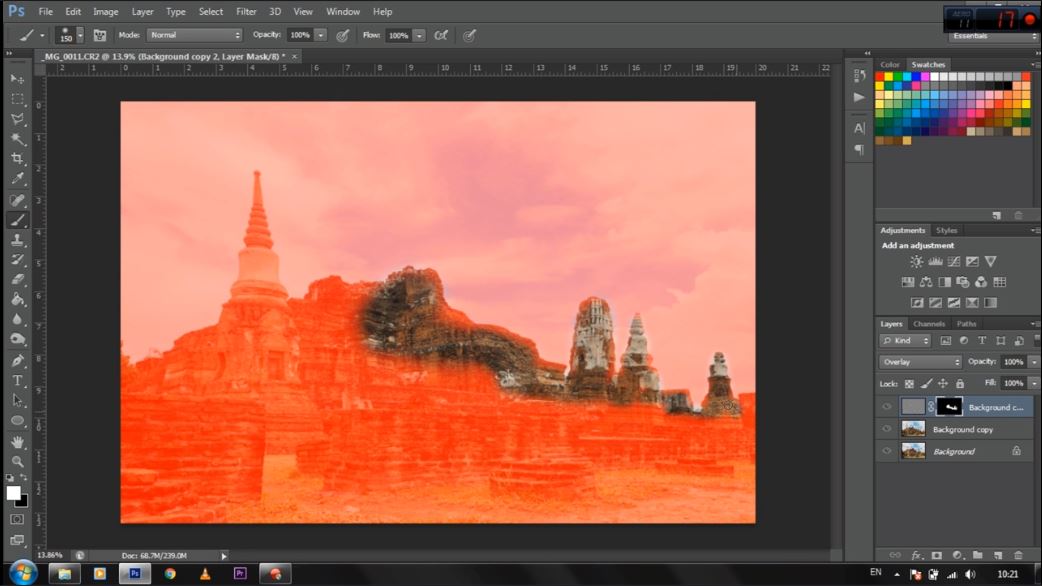The image size is (1042, 586).
Task: Expand the Essentials workspace dropdown
Action: click(x=993, y=36)
